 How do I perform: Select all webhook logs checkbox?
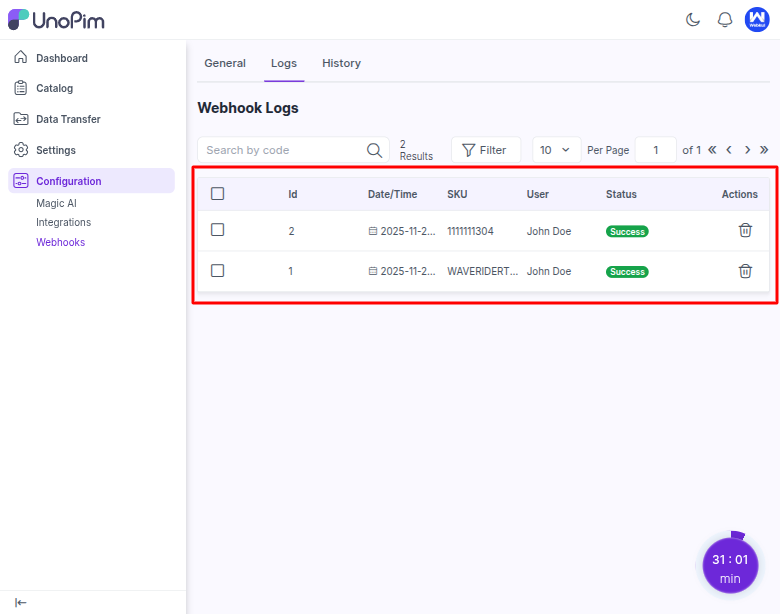pos(217,194)
